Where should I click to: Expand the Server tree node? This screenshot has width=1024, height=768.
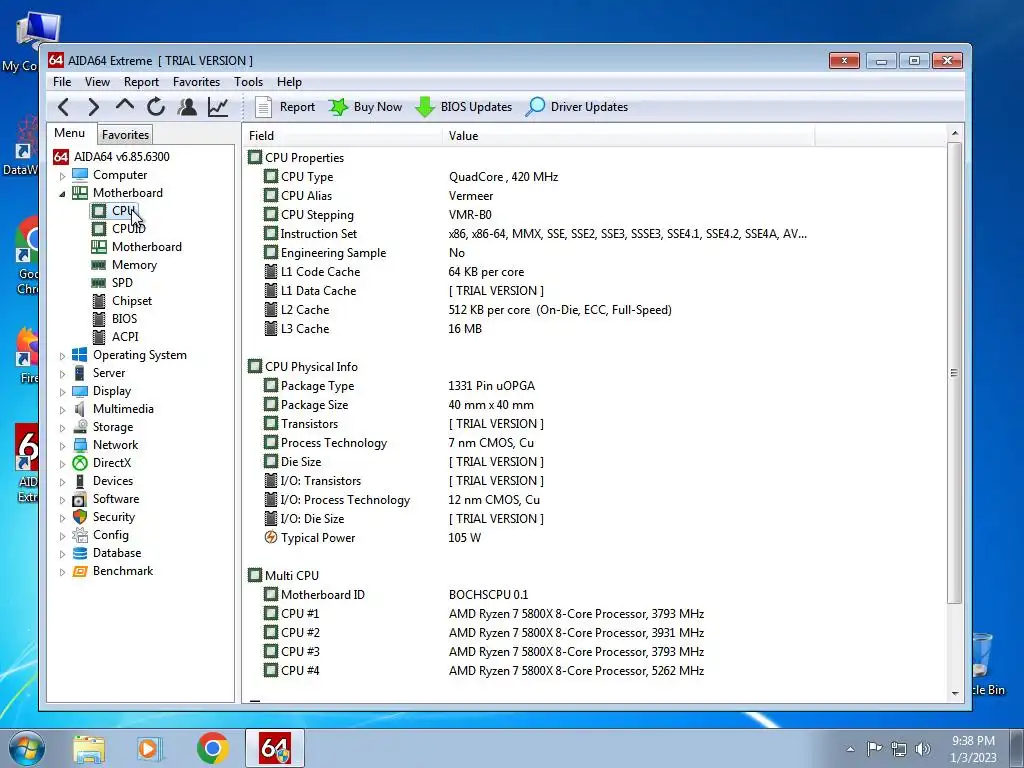point(63,374)
